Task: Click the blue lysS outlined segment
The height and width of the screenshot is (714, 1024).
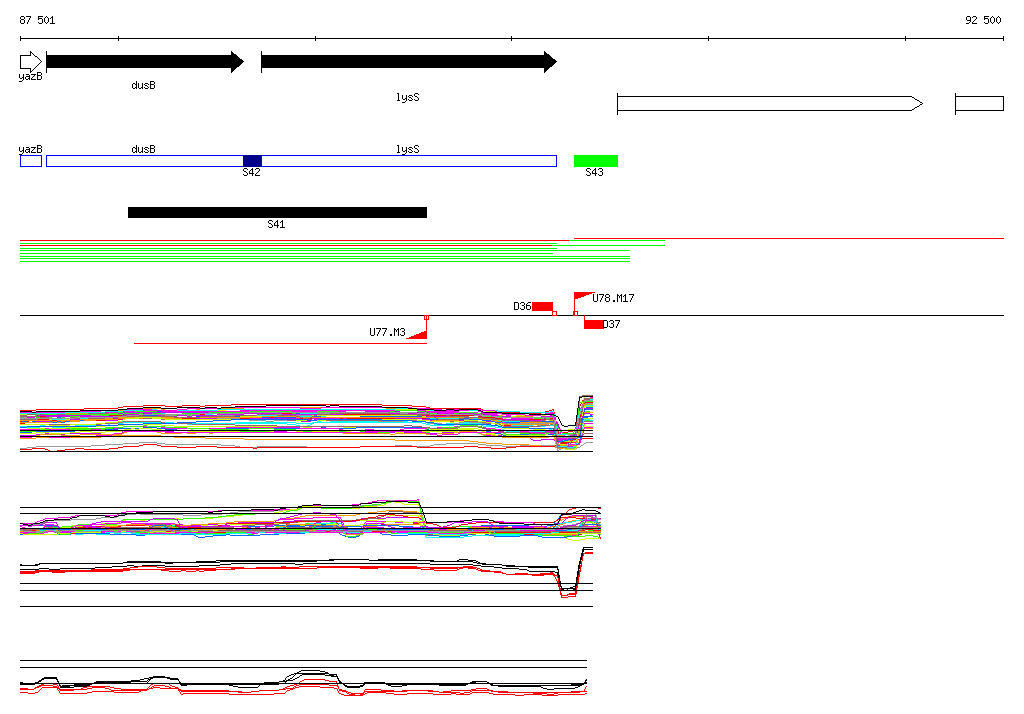Action: [x=409, y=161]
